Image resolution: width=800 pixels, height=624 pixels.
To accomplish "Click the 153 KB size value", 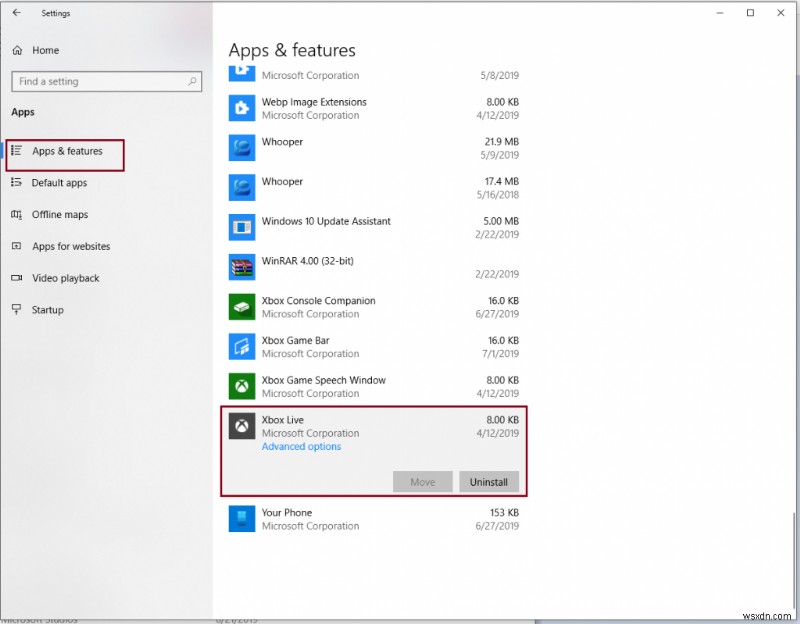I will [x=504, y=512].
